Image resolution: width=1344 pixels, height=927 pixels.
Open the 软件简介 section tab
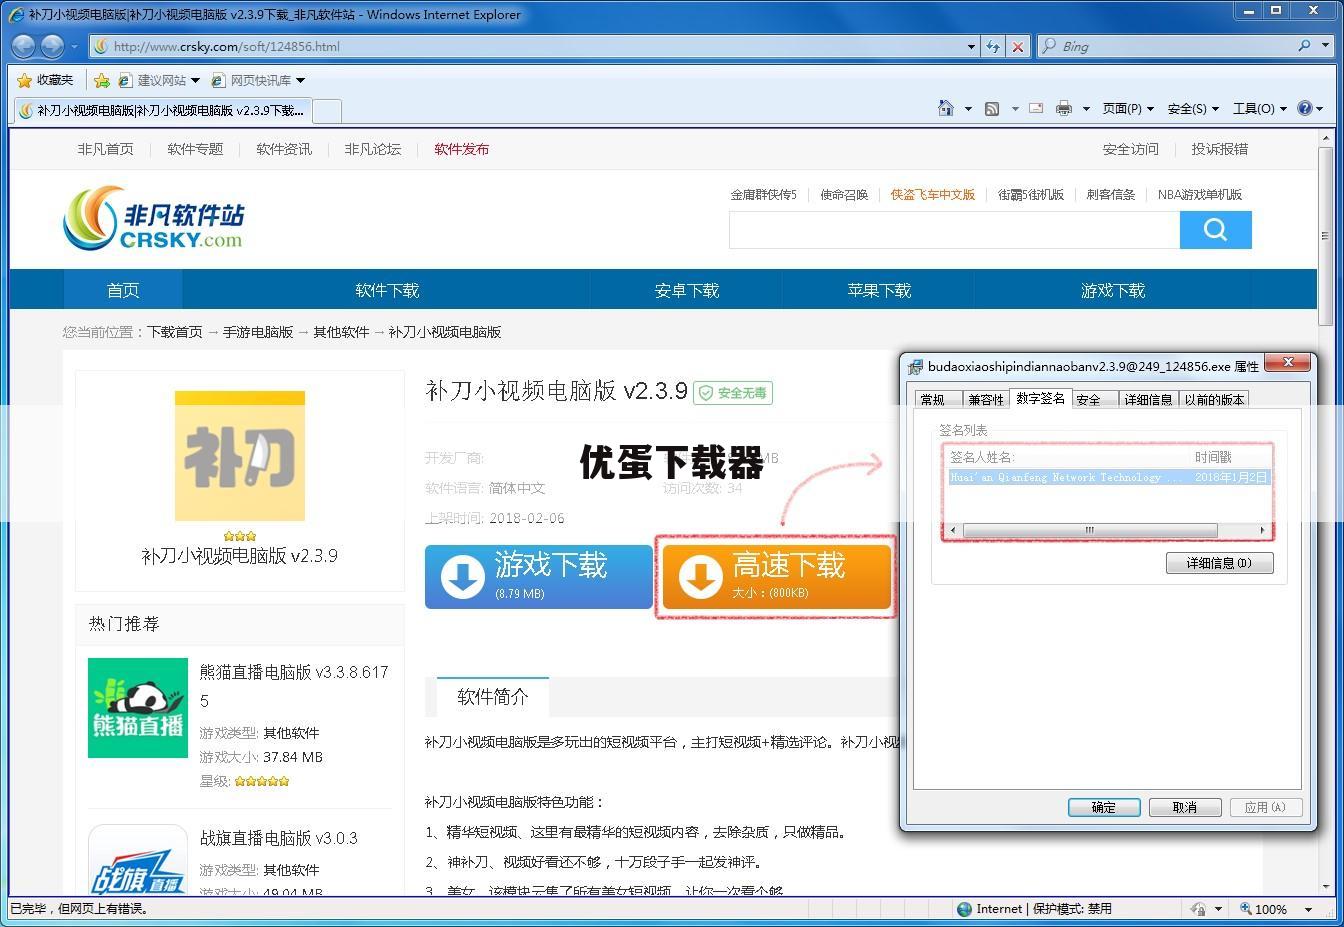[x=492, y=697]
